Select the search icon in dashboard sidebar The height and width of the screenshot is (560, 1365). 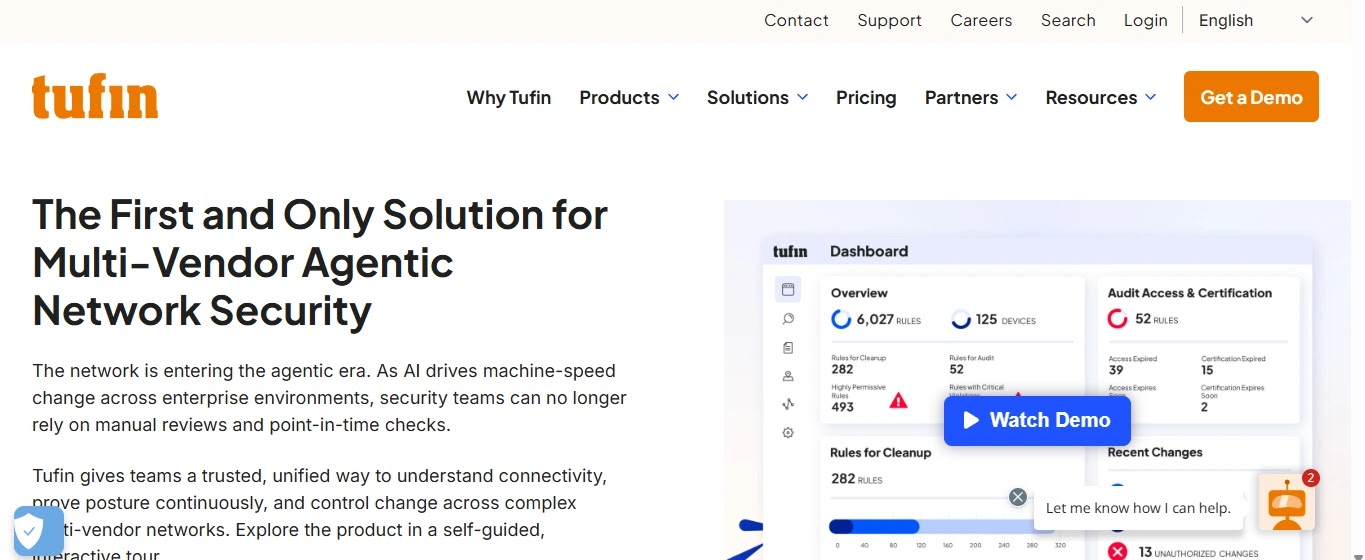coord(788,319)
